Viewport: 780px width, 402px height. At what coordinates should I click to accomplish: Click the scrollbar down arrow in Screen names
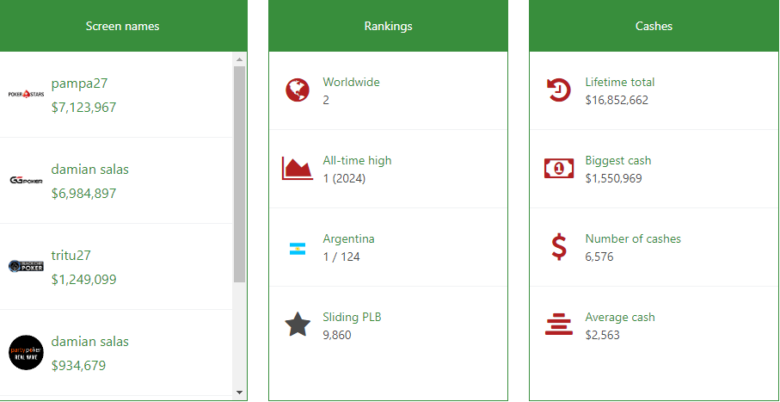pos(239,393)
